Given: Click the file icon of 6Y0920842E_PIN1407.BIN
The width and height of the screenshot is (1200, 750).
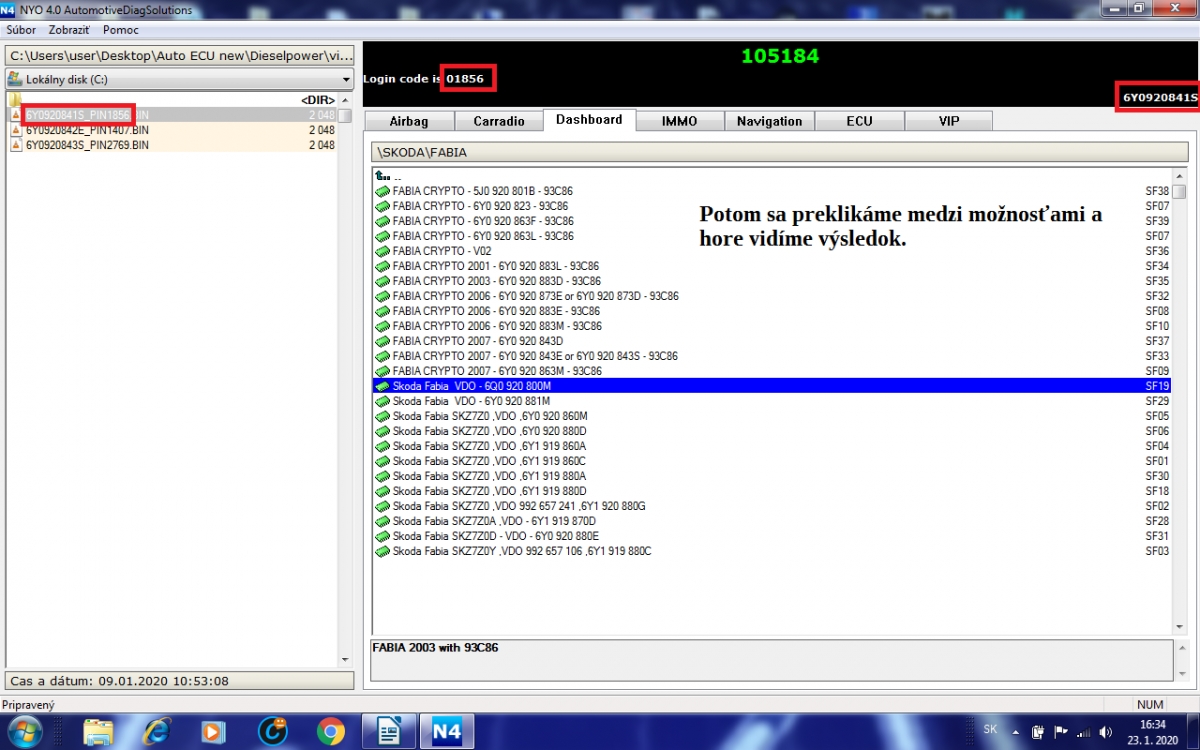Looking at the screenshot, I should [15, 130].
